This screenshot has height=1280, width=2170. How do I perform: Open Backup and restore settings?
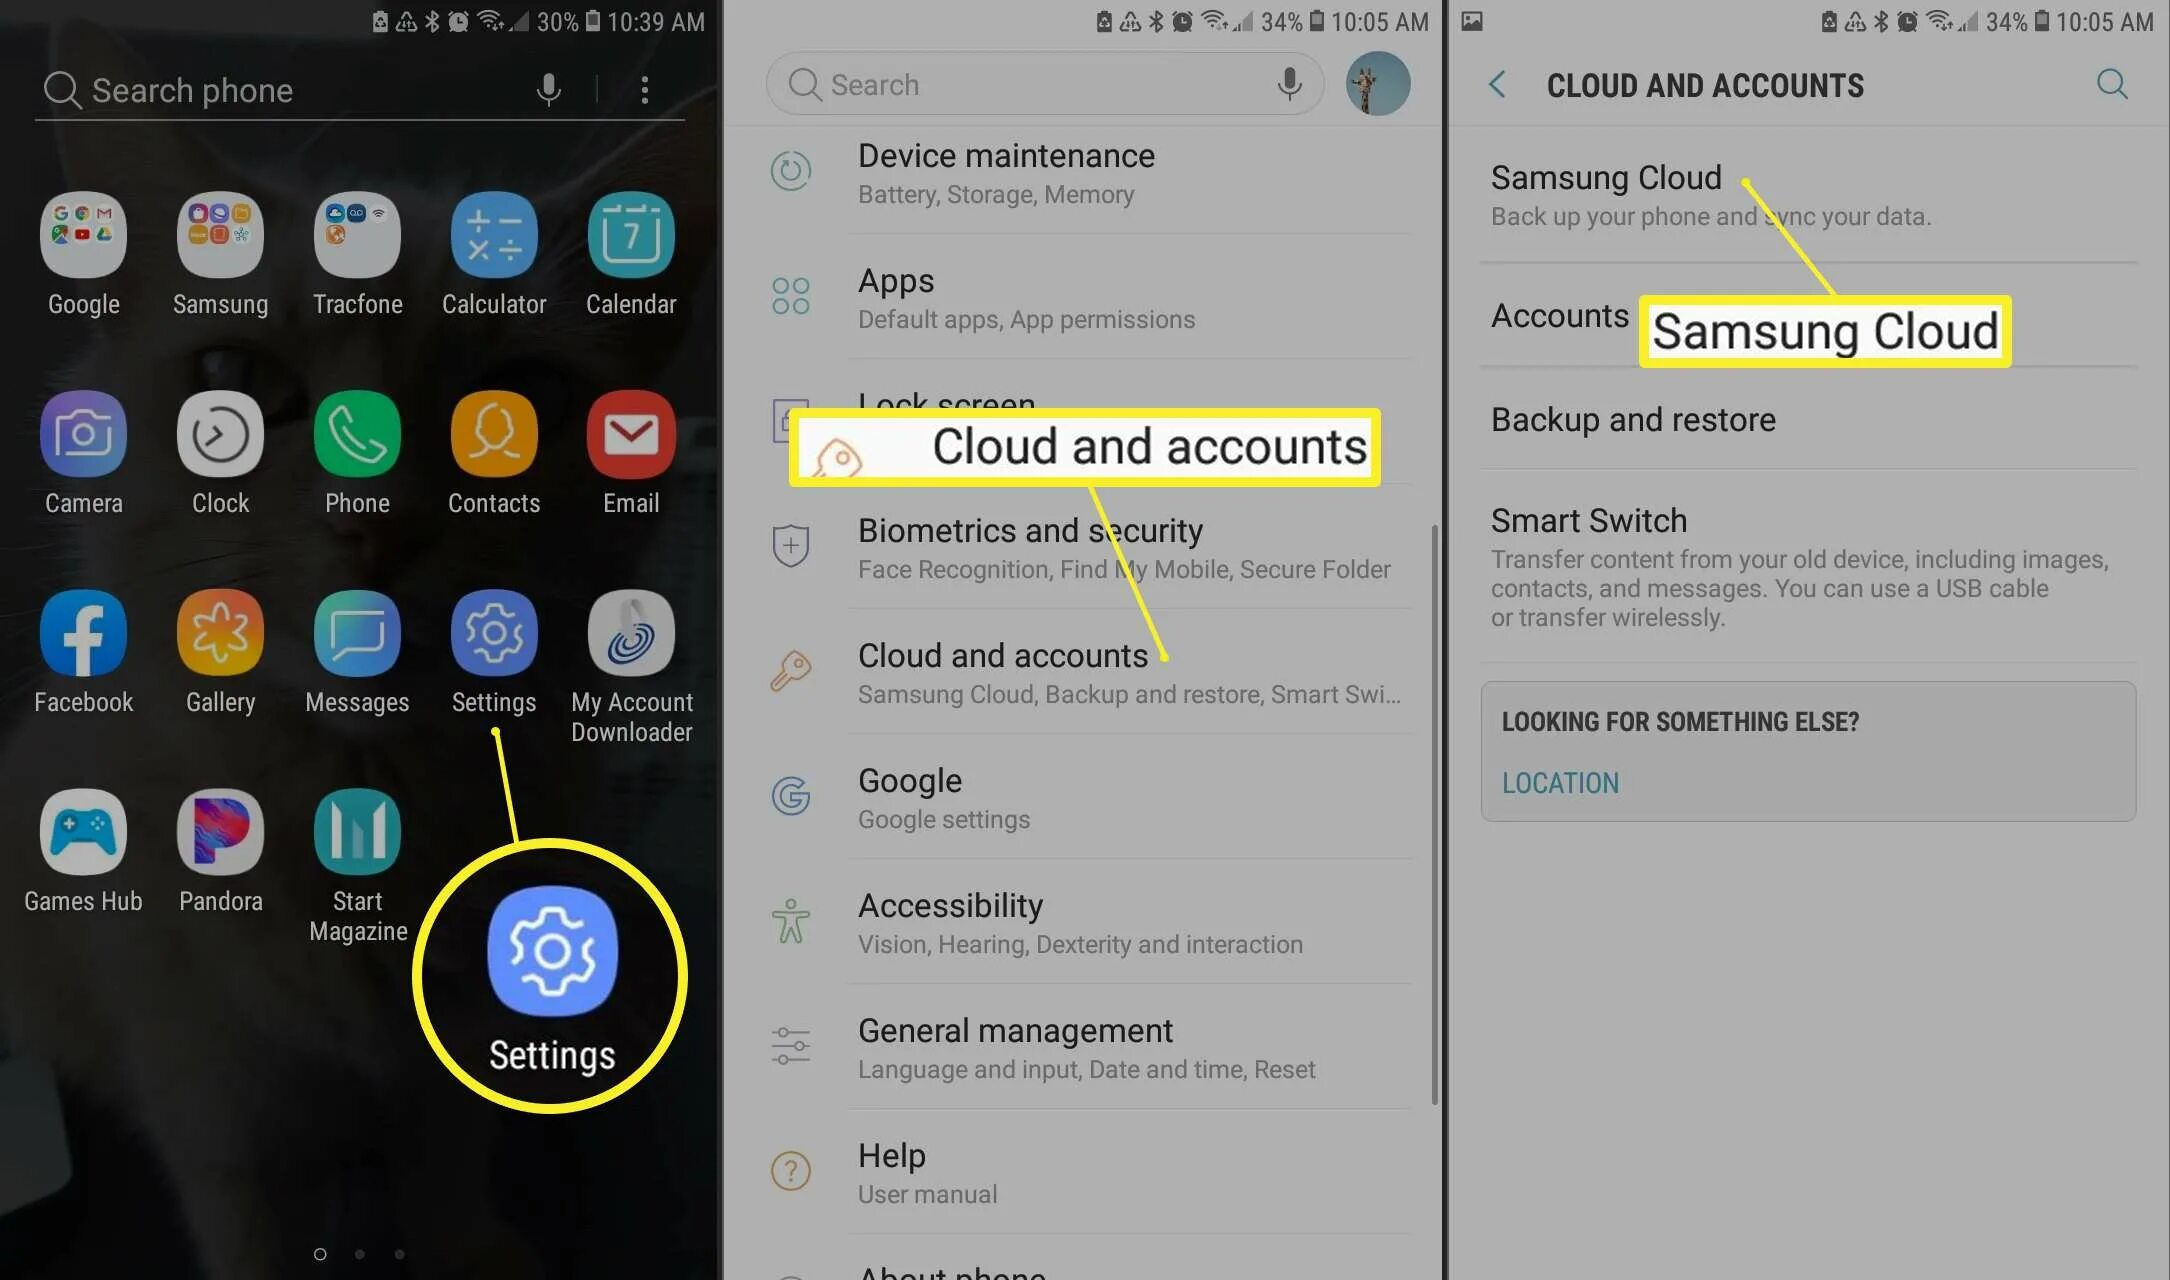1632,418
